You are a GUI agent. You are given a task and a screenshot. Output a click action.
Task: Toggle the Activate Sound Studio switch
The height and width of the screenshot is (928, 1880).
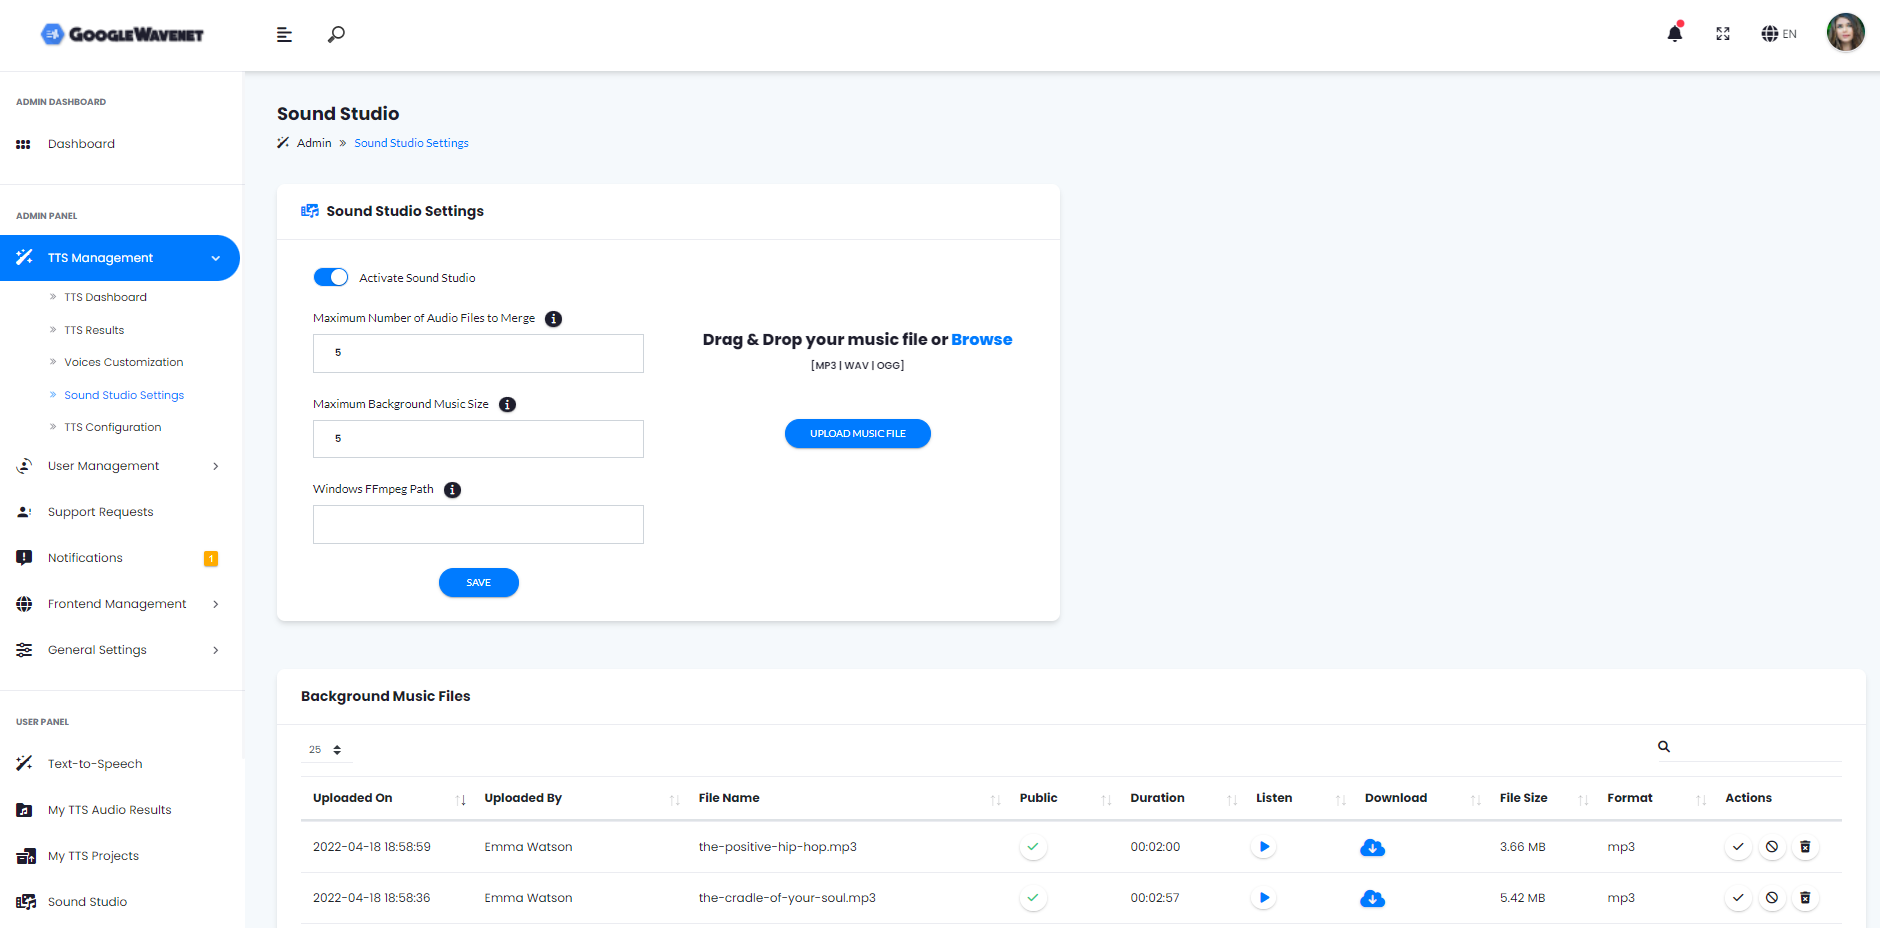pos(331,278)
